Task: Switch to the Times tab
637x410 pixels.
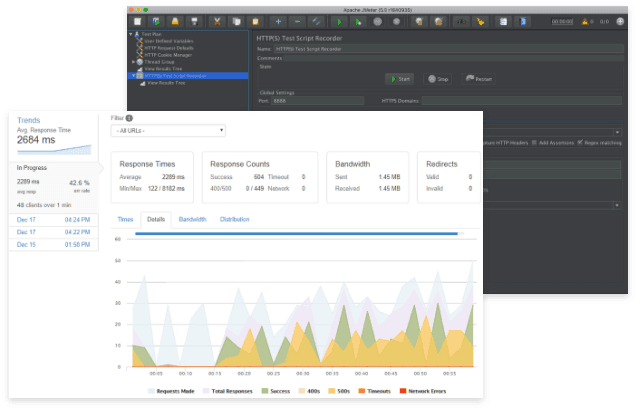Action: coord(126,219)
